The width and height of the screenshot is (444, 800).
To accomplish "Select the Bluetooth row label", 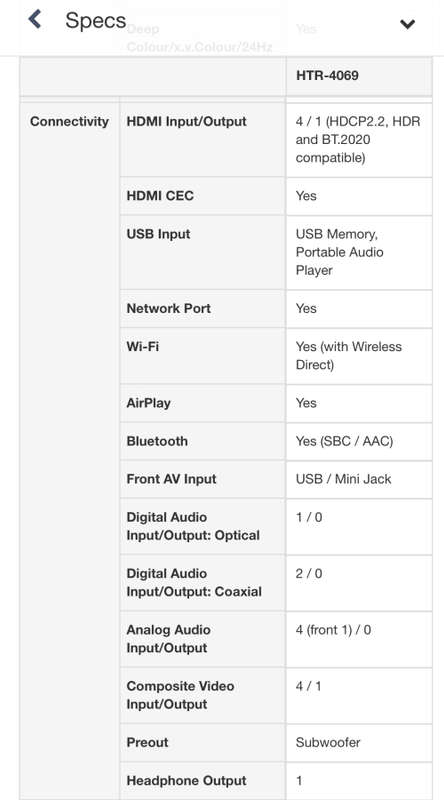I will pyautogui.click(x=157, y=441).
